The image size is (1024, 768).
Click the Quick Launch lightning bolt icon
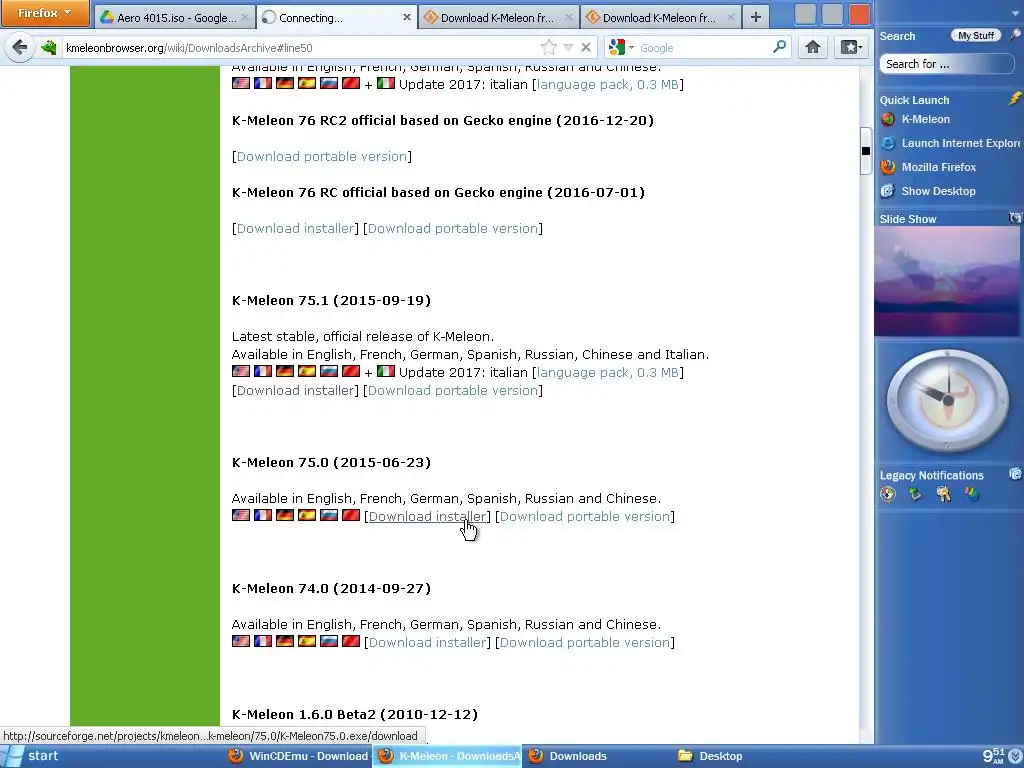tap(1014, 99)
